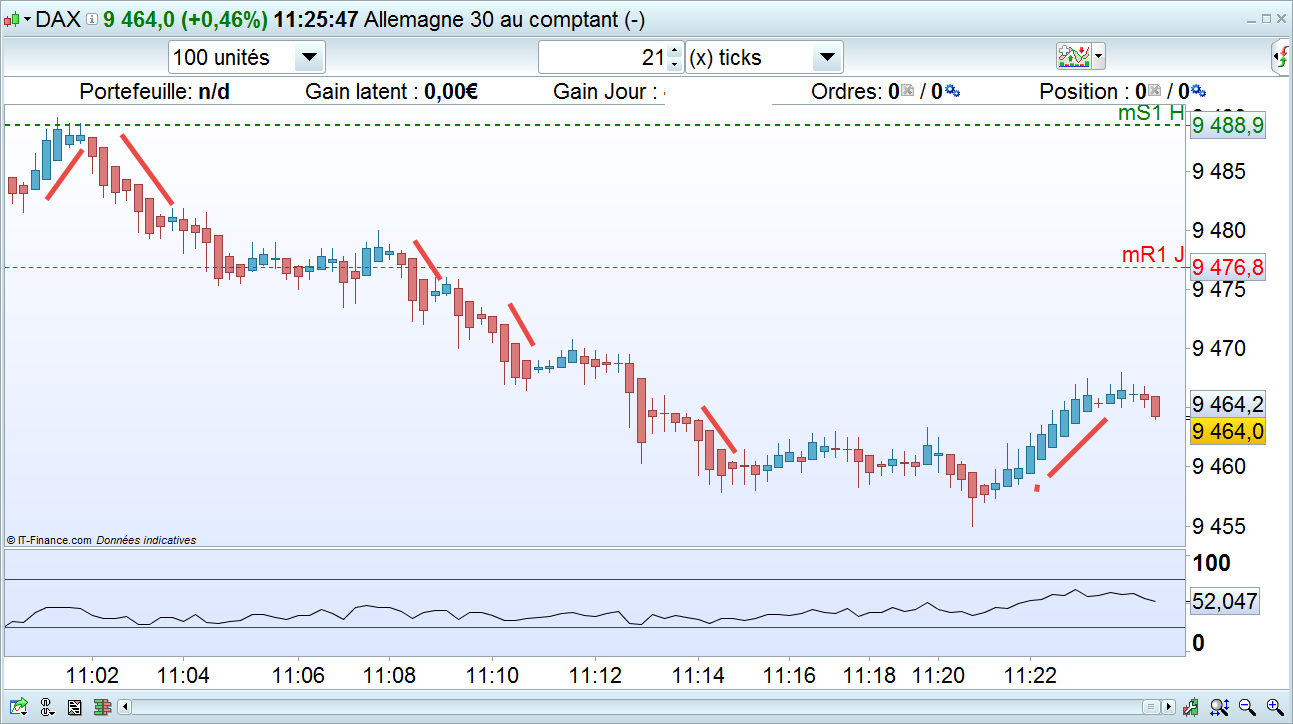
Task: Click the red-green order book icon
Action: [x=102, y=707]
